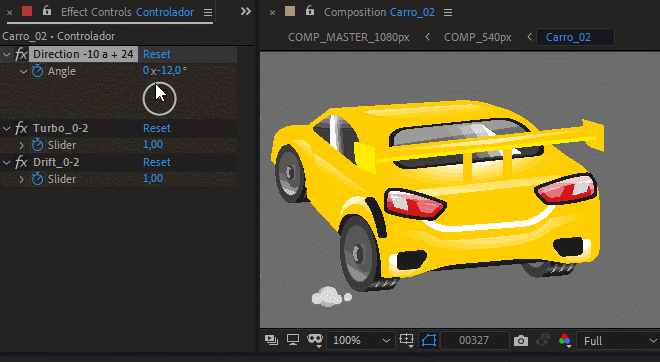Viewport: 660px width, 362px height.
Task: Toggle the Effect Controls panel lock
Action: [47, 11]
